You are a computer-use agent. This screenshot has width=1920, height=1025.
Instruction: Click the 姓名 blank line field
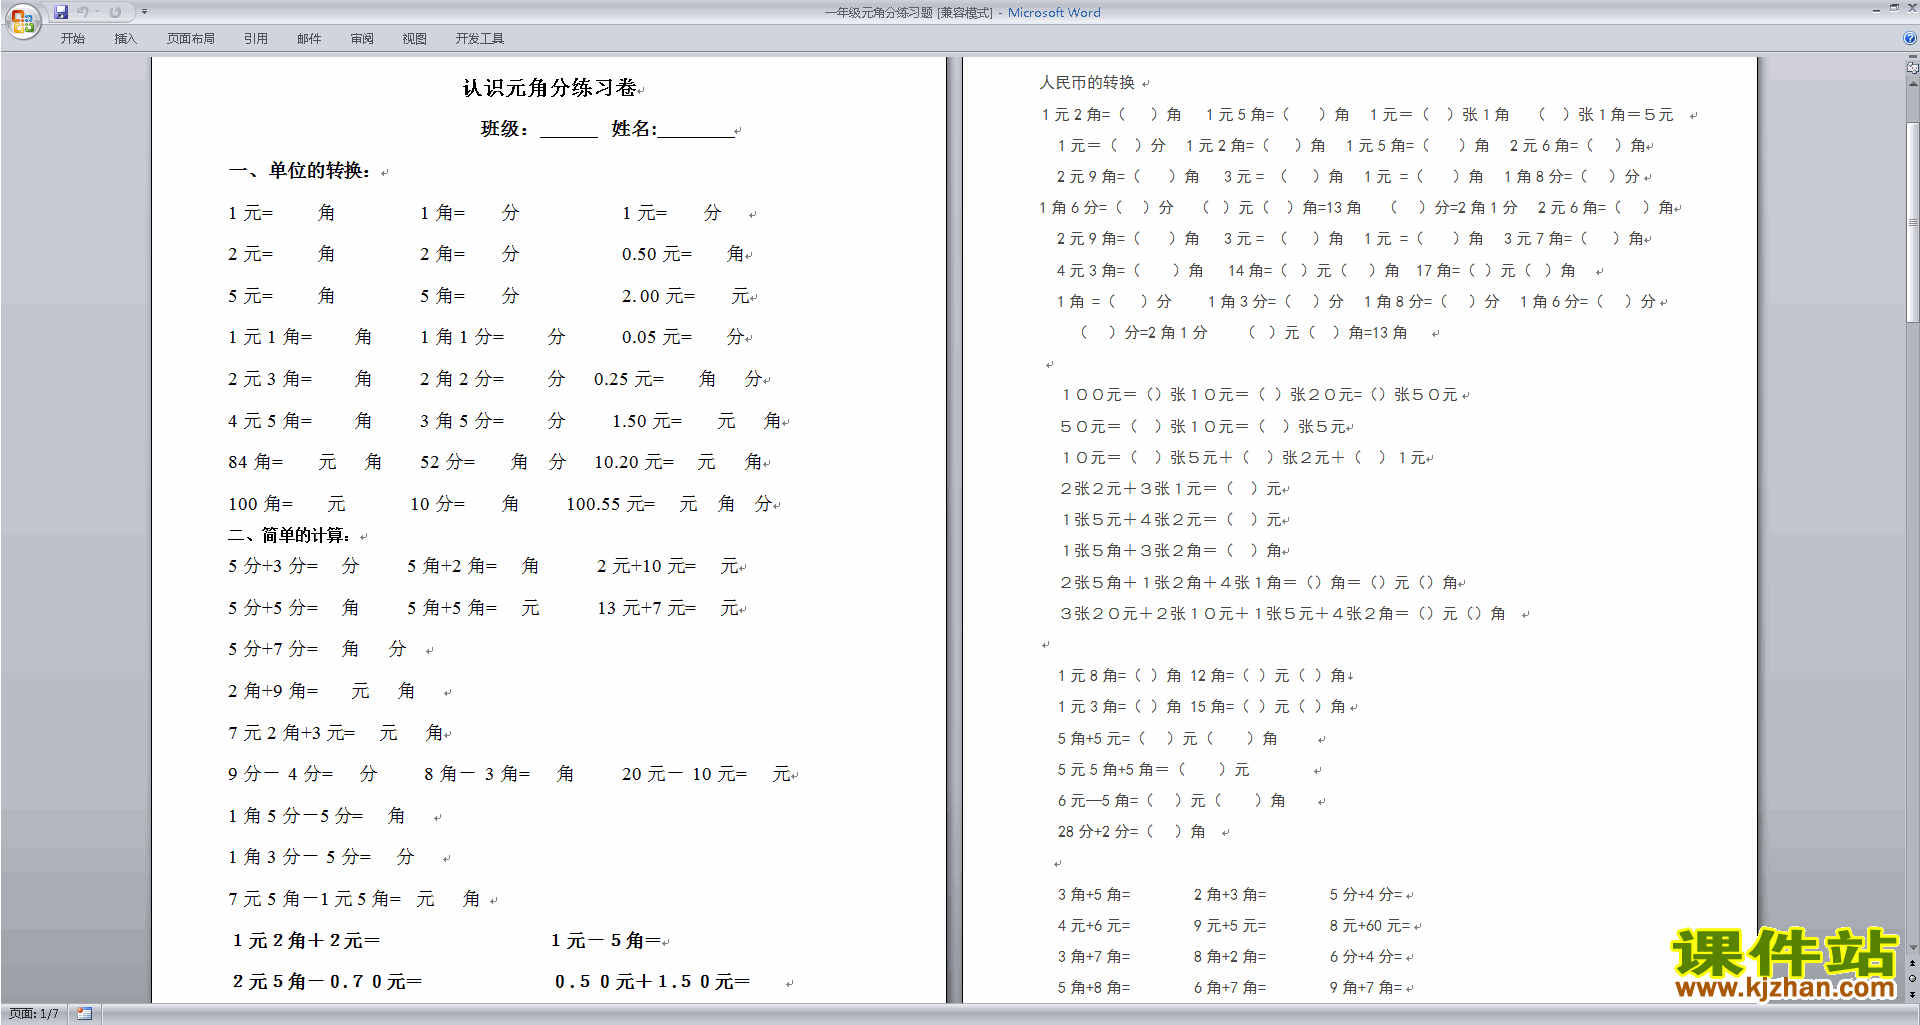696,129
